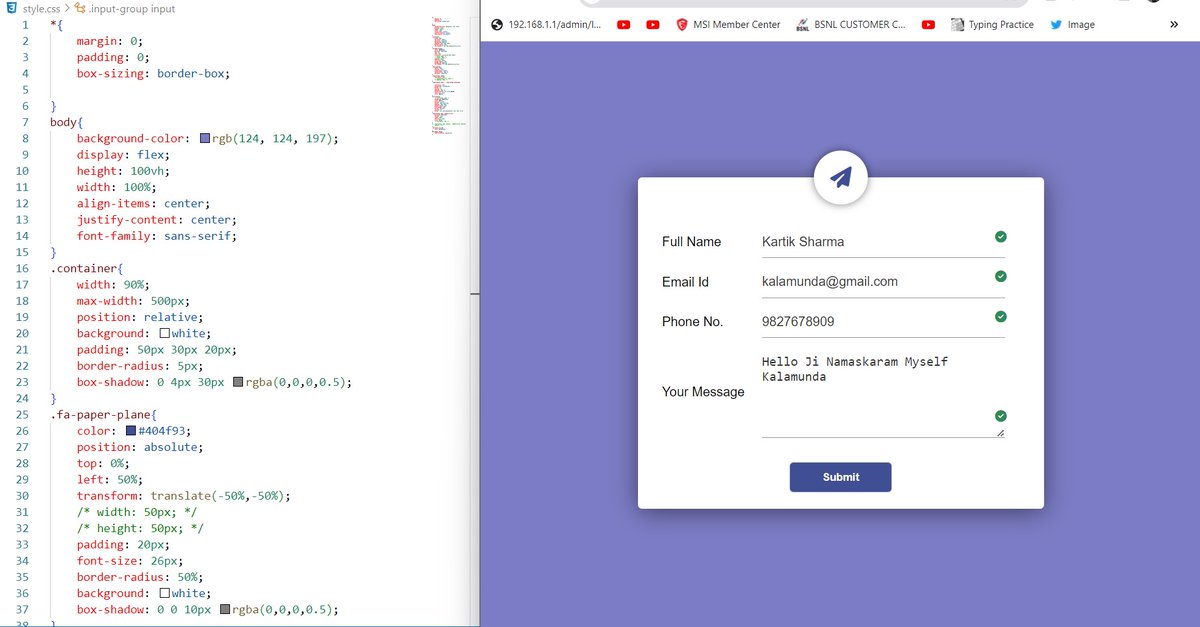
Task: Click the paper plane icon above the form
Action: click(841, 178)
